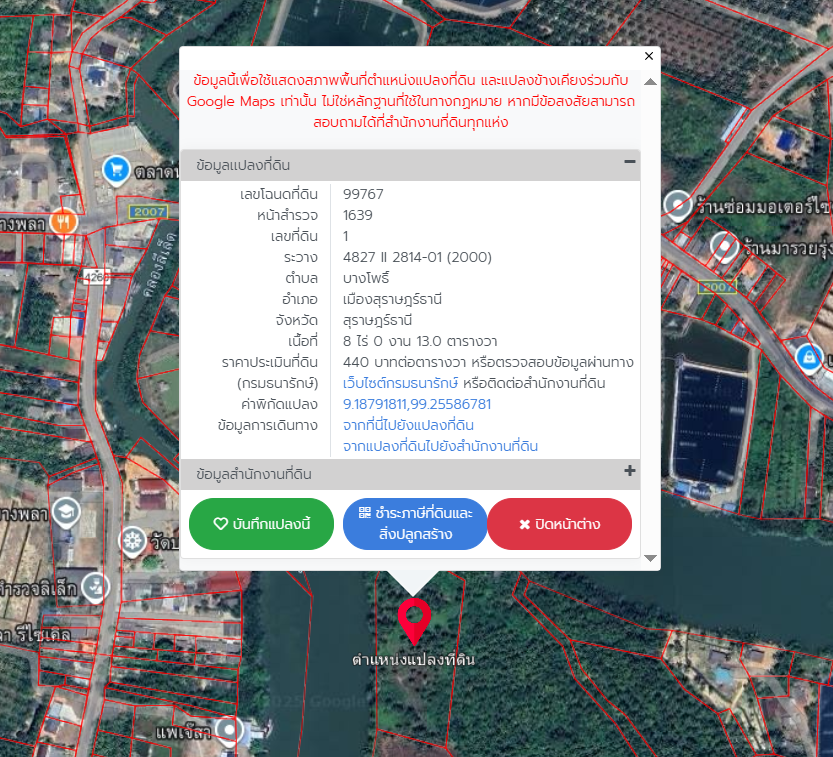Click the popup scroll down arrow

click(650, 558)
